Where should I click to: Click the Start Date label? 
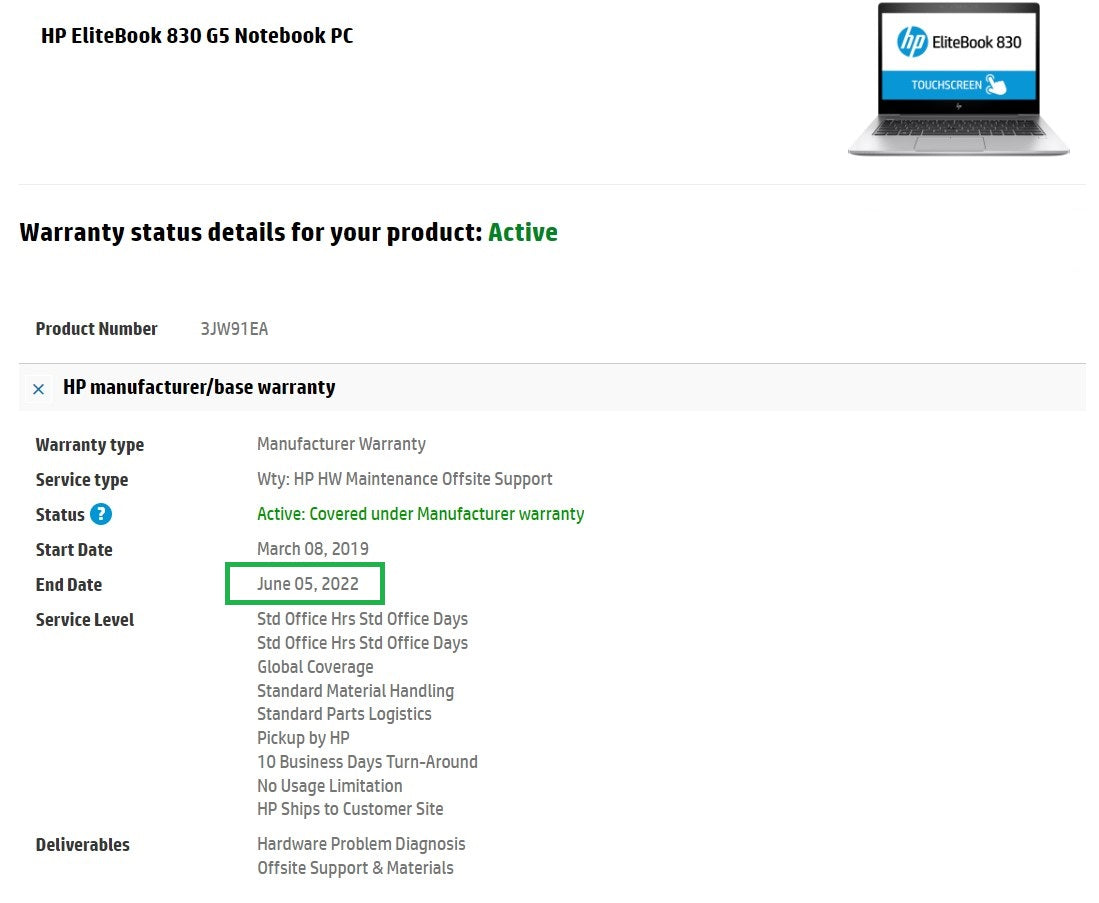tap(74, 550)
